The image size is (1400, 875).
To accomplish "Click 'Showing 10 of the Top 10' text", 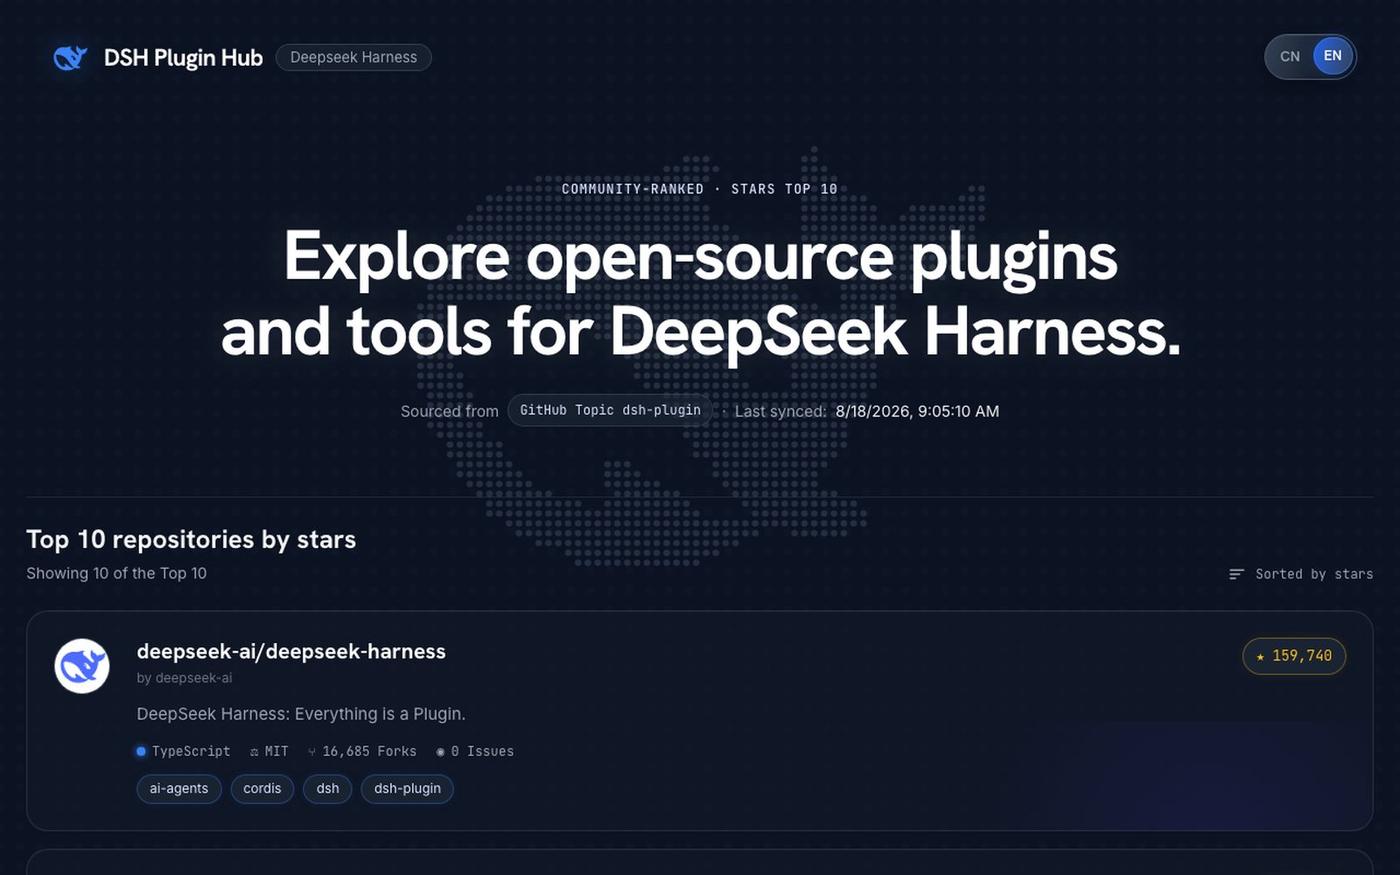I will pyautogui.click(x=116, y=573).
